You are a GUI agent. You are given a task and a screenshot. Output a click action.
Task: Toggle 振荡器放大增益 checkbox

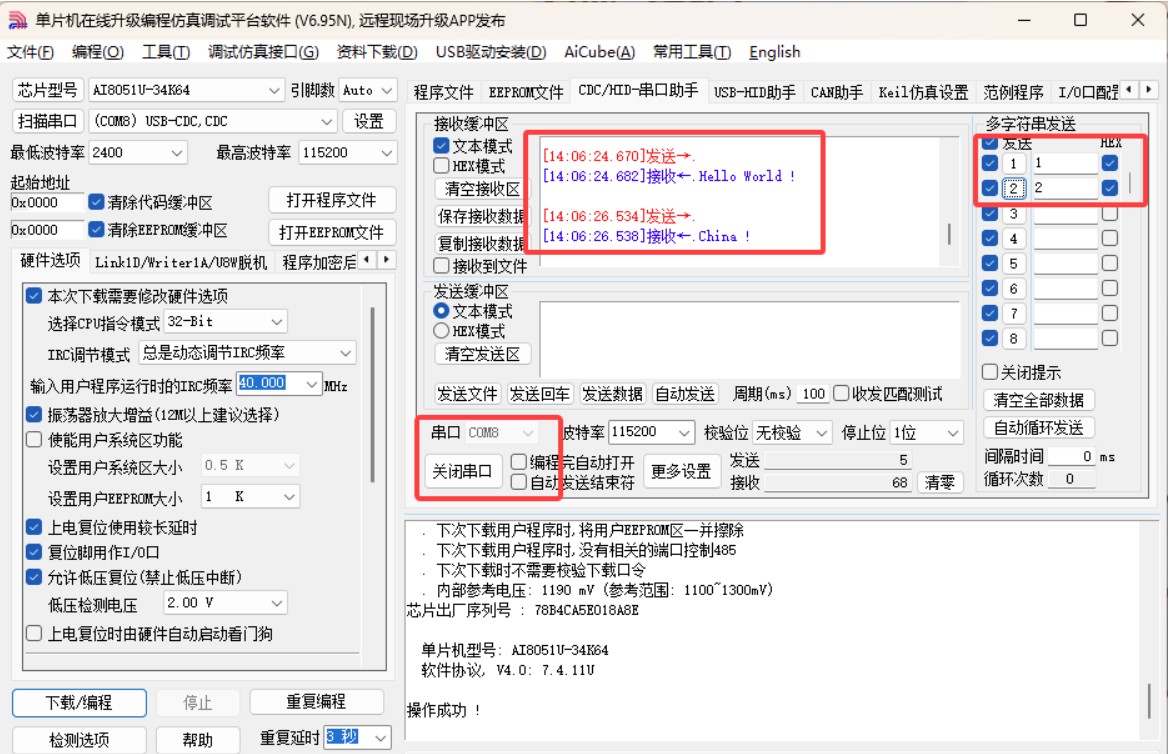point(34,414)
